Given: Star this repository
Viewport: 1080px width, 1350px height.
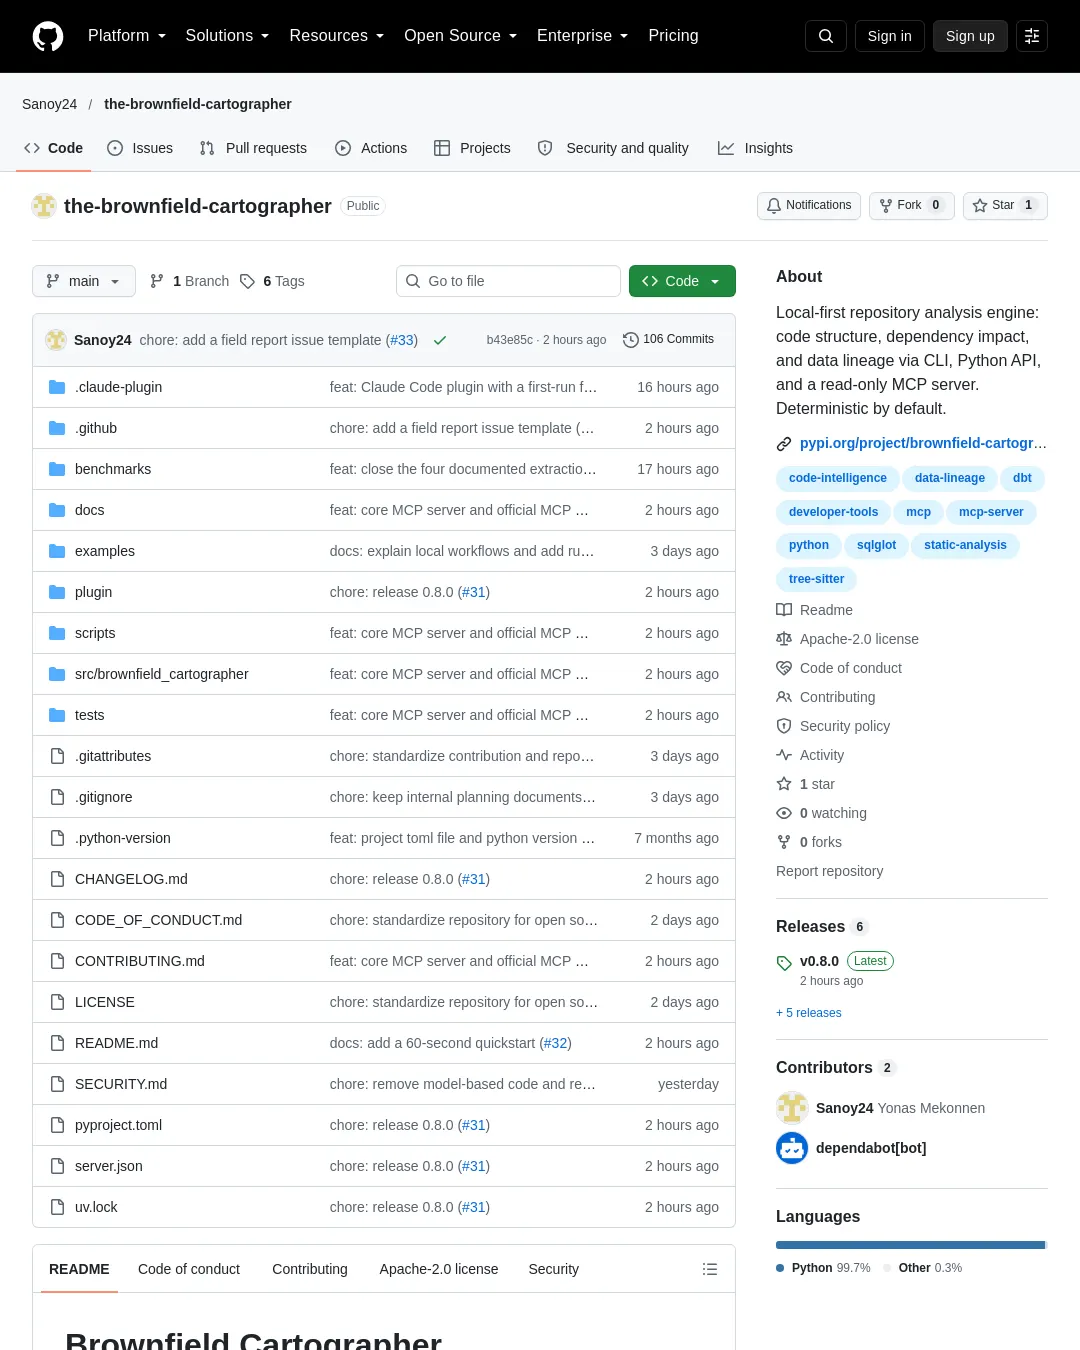Looking at the screenshot, I should click(x=1005, y=205).
